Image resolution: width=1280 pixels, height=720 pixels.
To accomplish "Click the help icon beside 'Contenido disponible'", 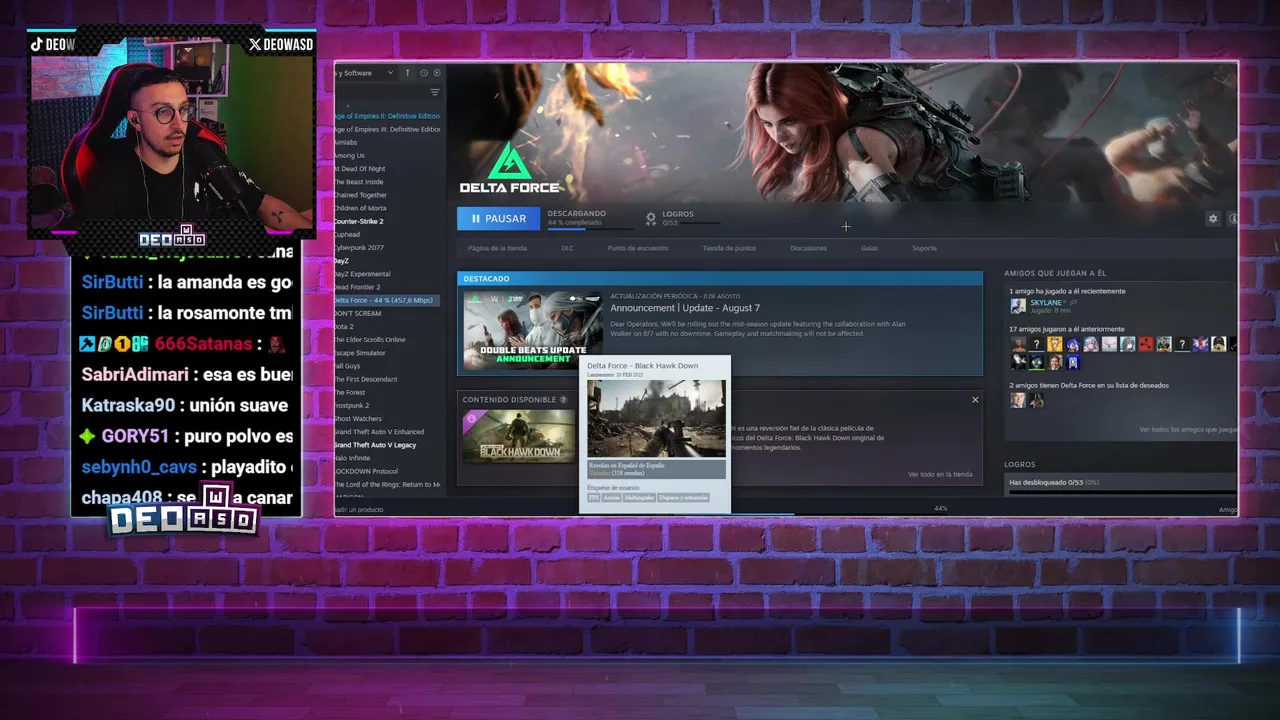I will (564, 400).
